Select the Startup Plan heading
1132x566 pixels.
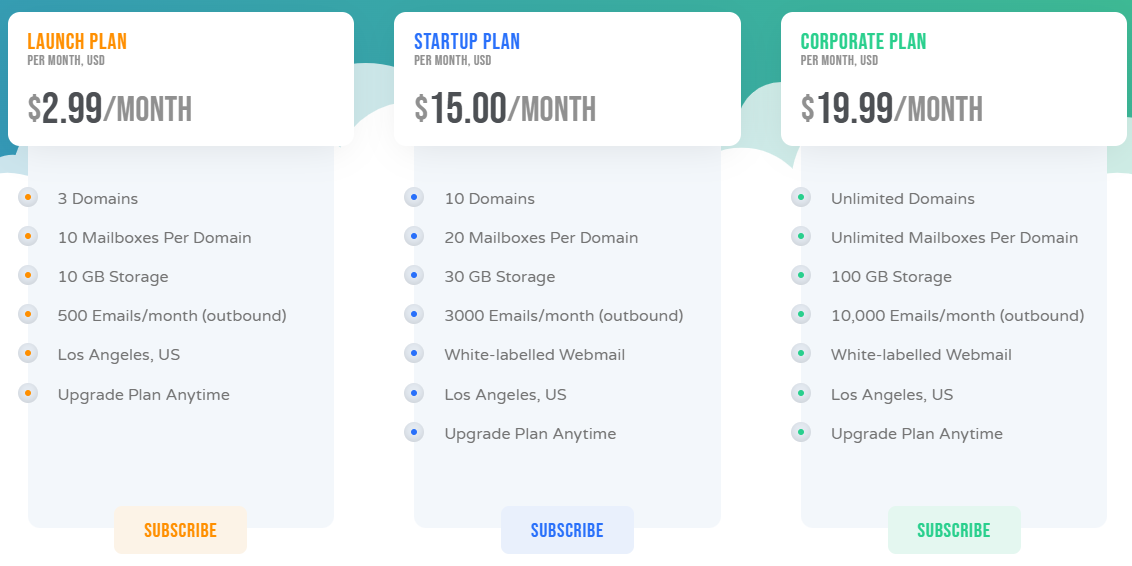pos(467,42)
